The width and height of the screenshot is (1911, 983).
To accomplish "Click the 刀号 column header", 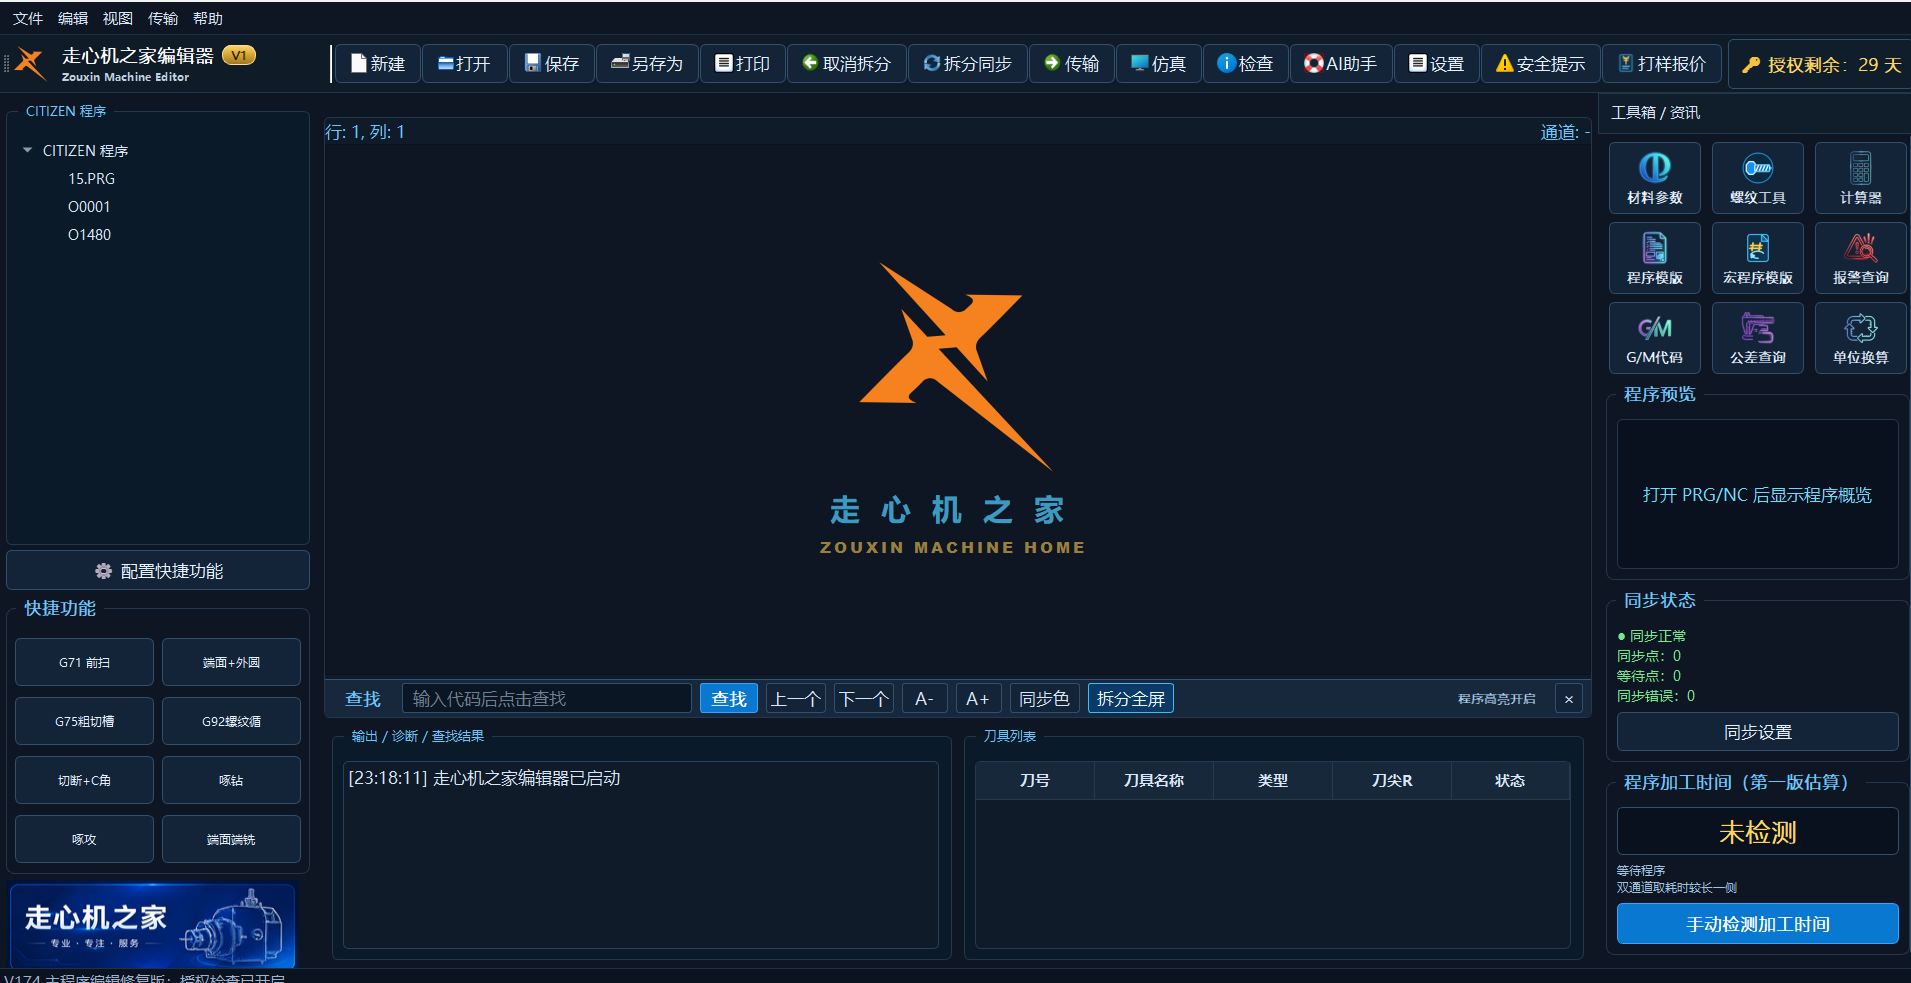I will click(1035, 781).
